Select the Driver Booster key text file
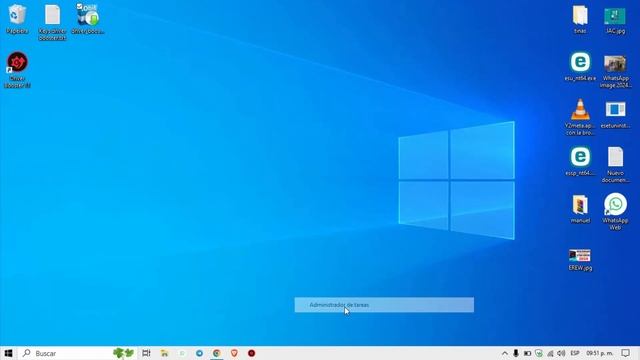 (52, 22)
